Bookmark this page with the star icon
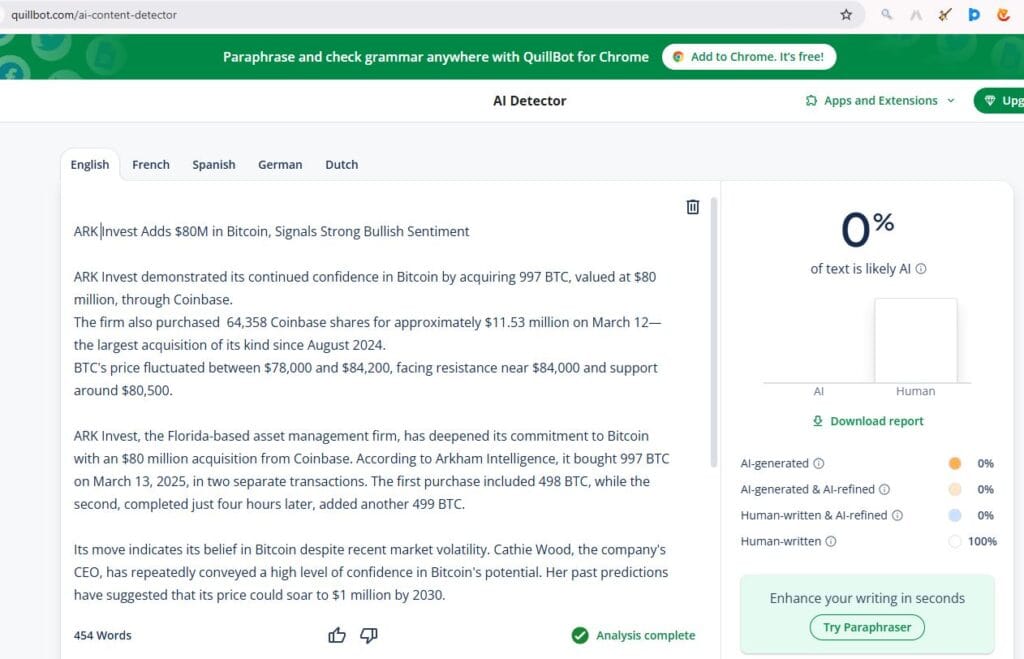This screenshot has width=1024, height=659. [x=846, y=14]
